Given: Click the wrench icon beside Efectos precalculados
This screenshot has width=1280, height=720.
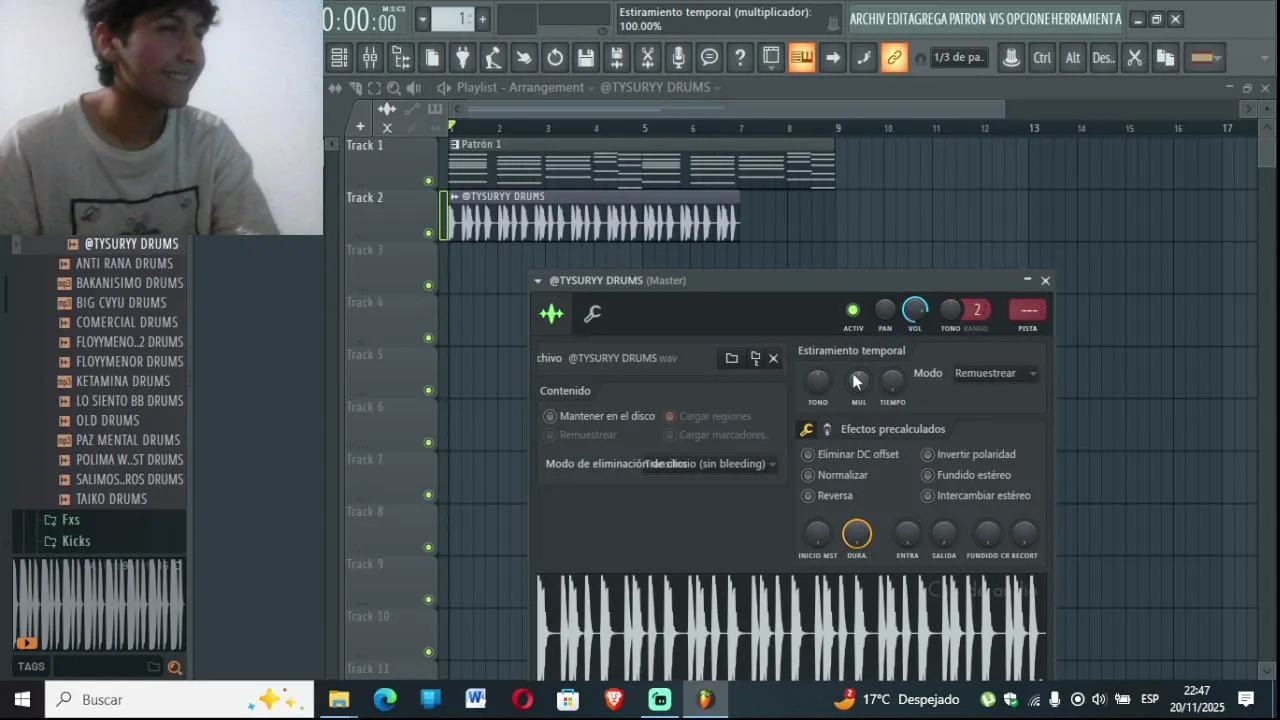Looking at the screenshot, I should 807,429.
